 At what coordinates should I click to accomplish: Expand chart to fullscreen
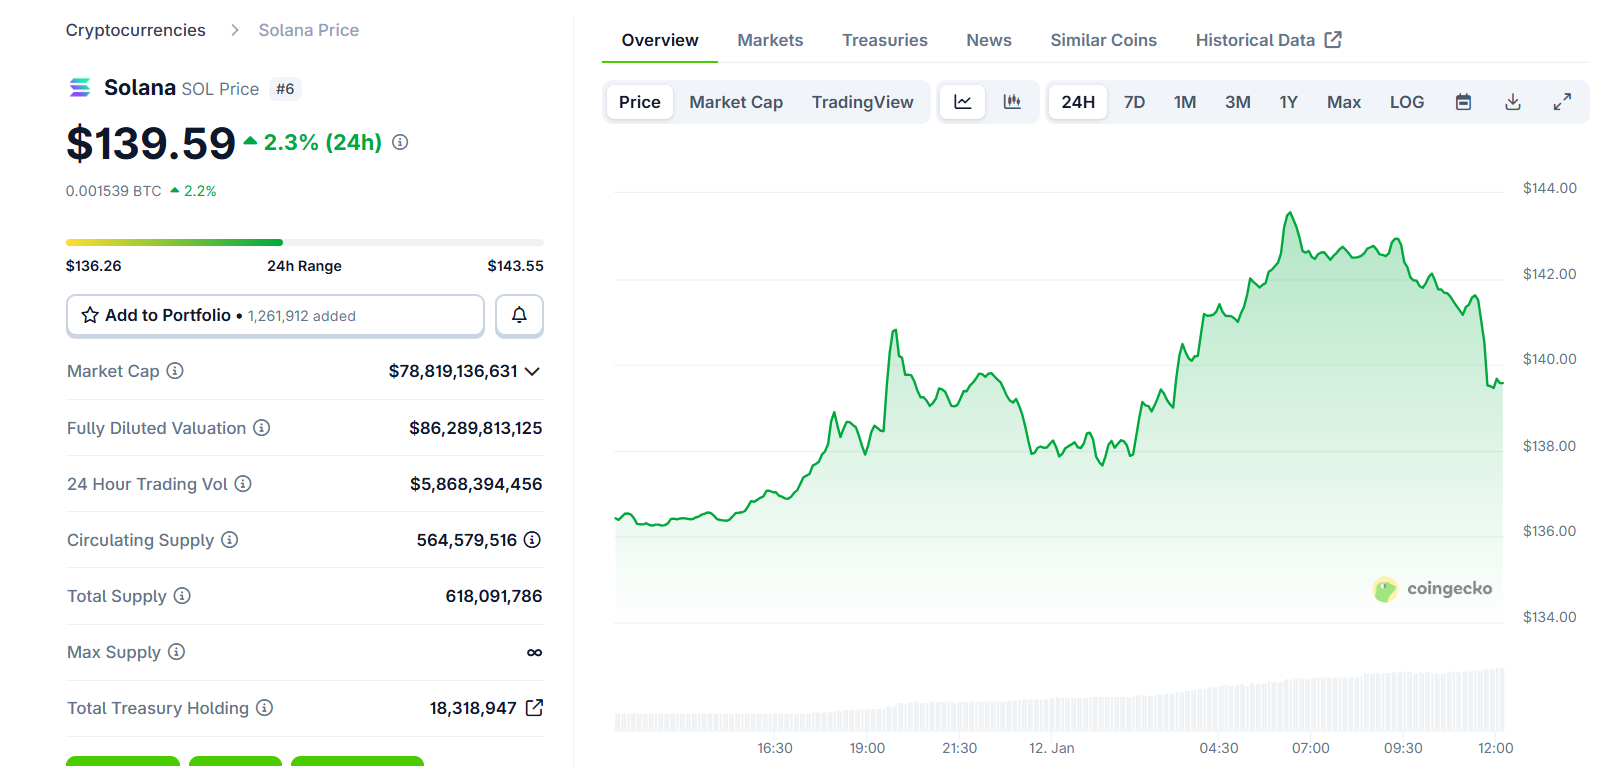(x=1562, y=102)
